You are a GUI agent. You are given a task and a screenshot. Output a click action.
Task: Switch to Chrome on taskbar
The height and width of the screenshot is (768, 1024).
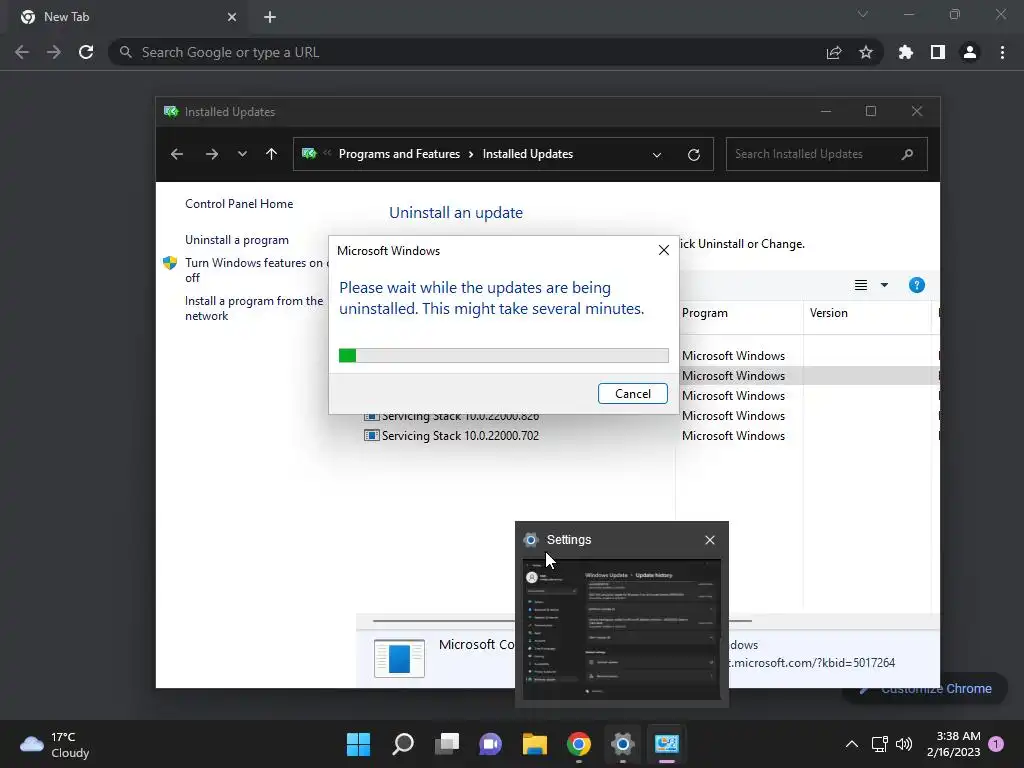(579, 744)
